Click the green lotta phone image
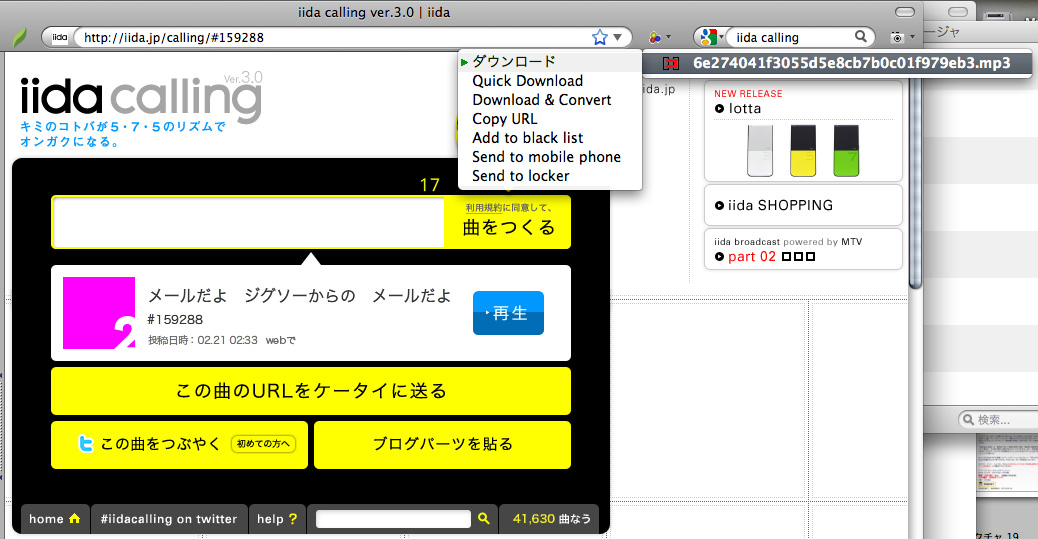 pyautogui.click(x=846, y=150)
